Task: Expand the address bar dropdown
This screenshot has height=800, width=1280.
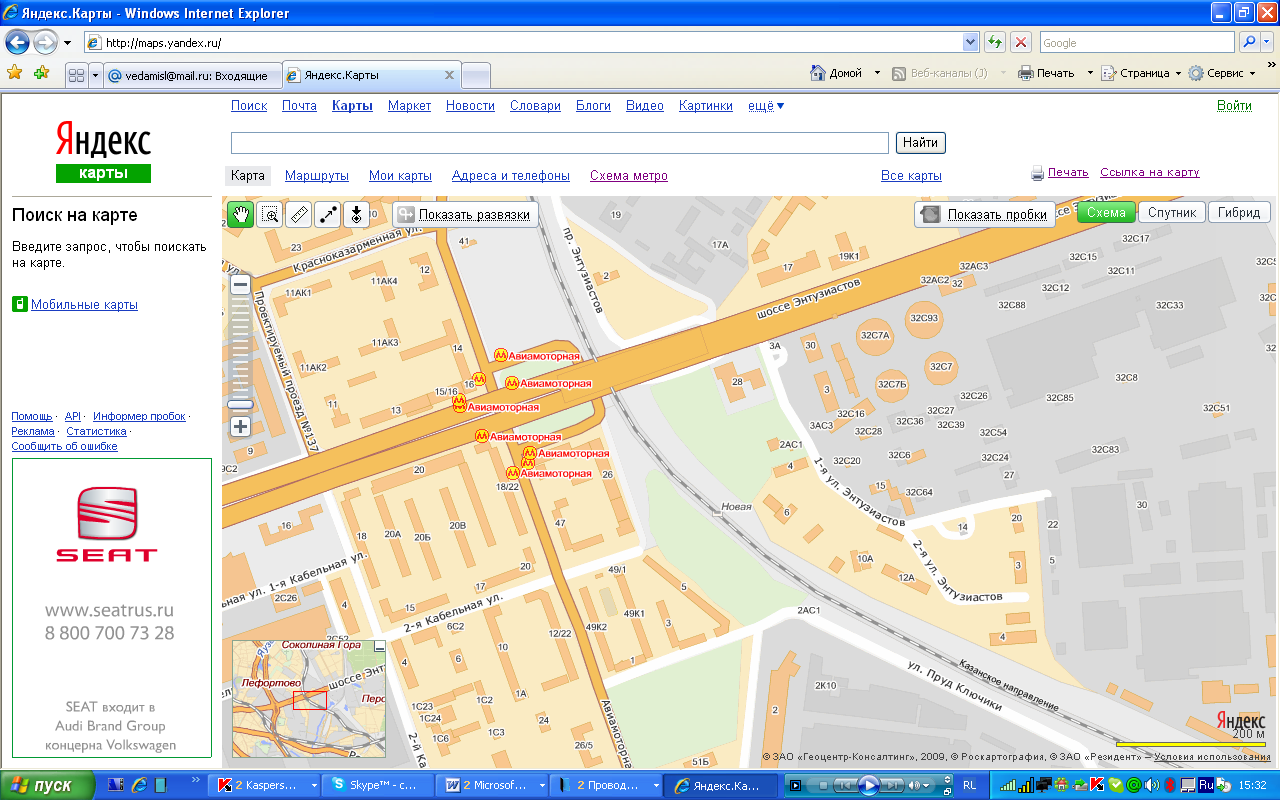Action: click(x=970, y=43)
